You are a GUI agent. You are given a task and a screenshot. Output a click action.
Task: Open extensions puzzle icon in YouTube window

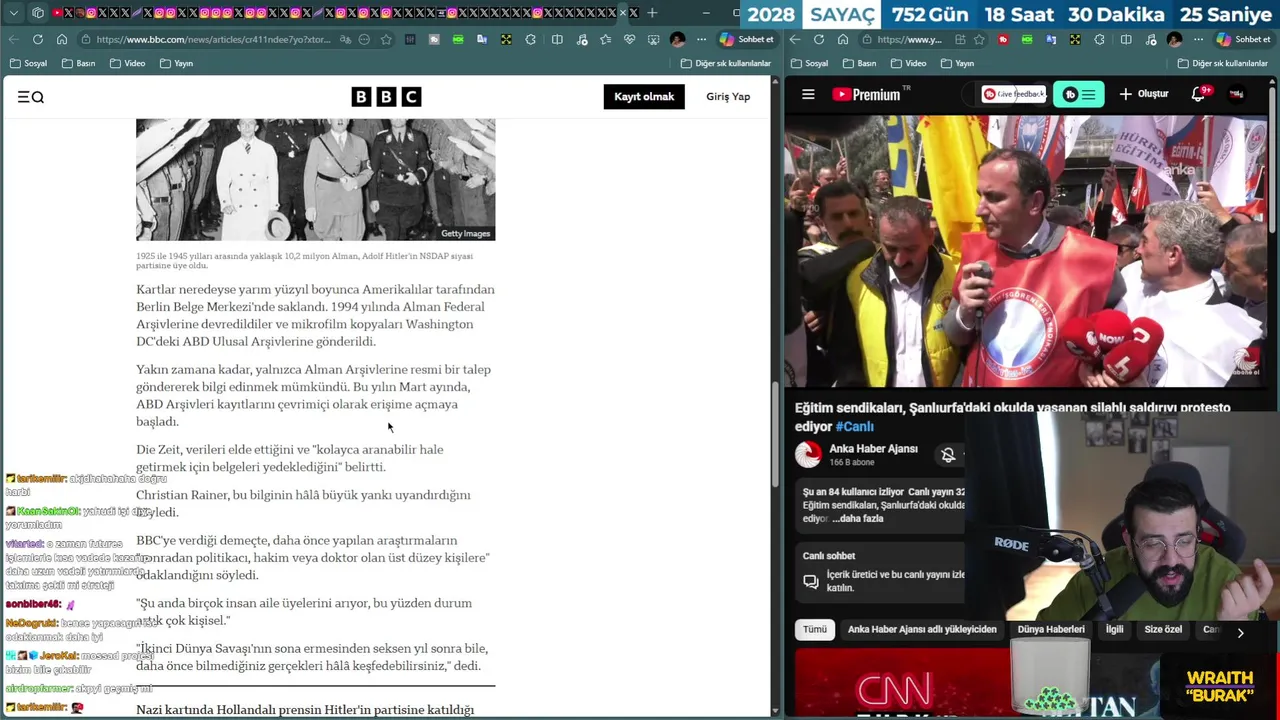point(1100,39)
